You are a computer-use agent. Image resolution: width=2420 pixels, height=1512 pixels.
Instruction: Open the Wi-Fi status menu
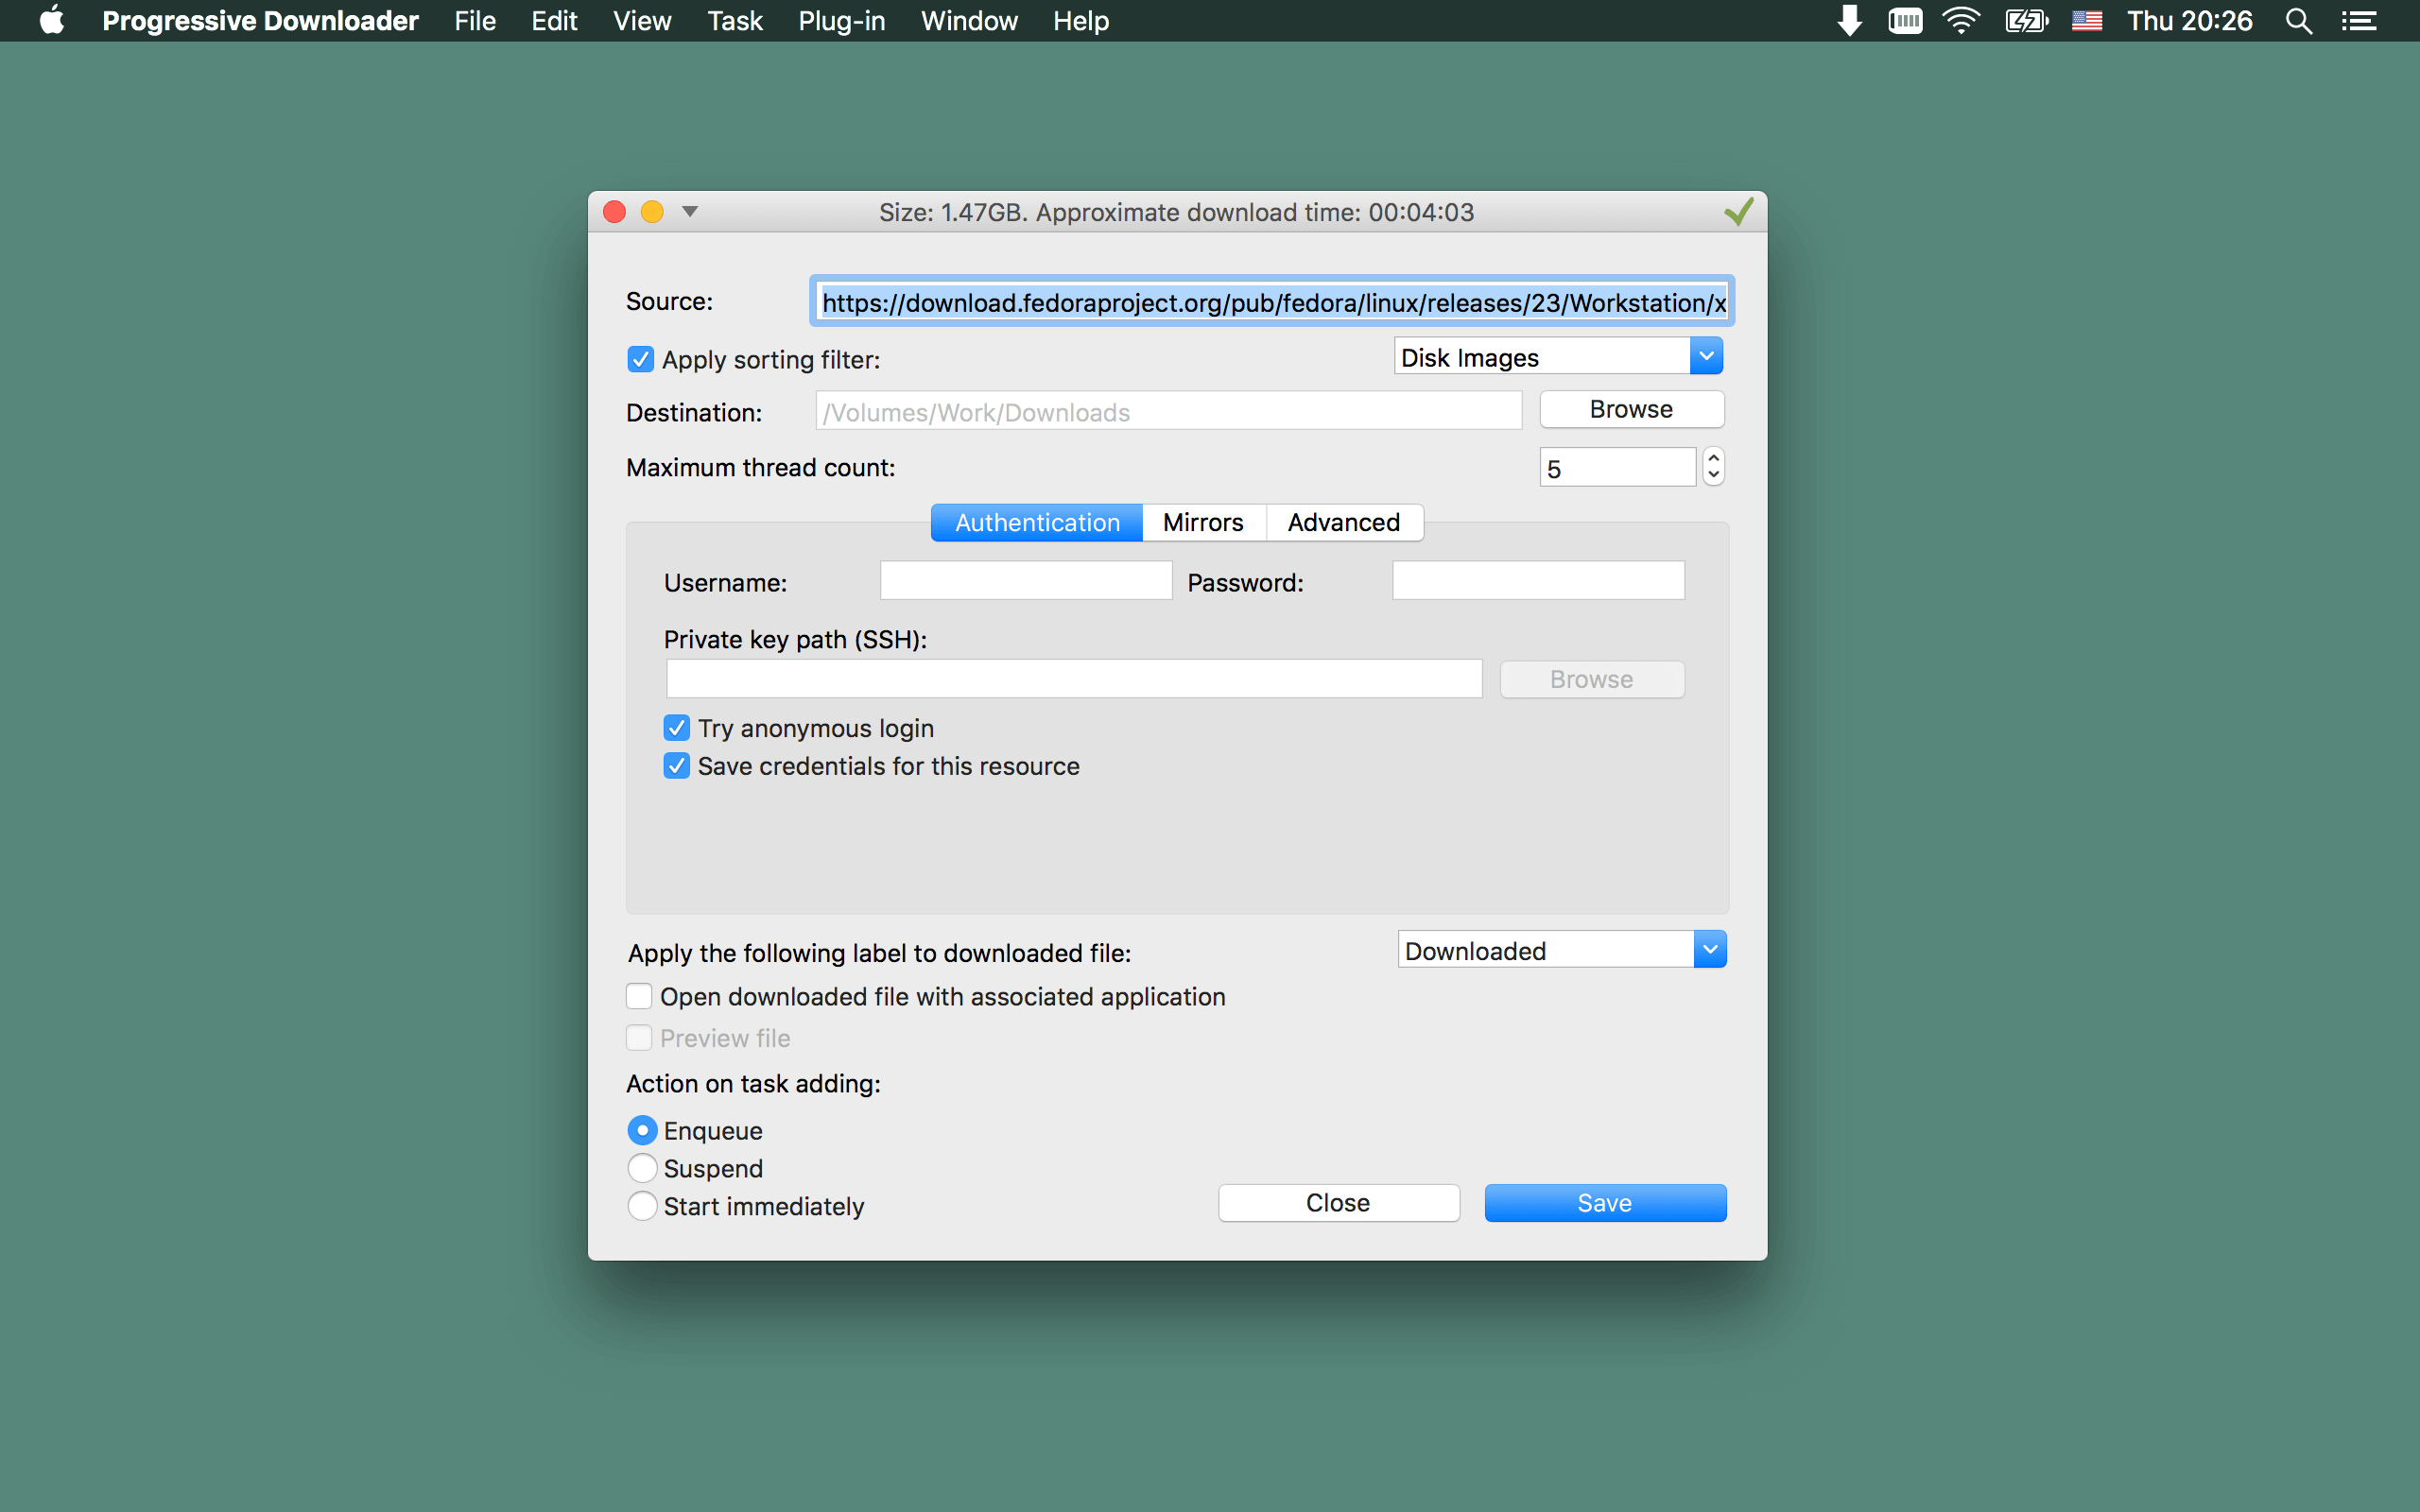[1961, 20]
